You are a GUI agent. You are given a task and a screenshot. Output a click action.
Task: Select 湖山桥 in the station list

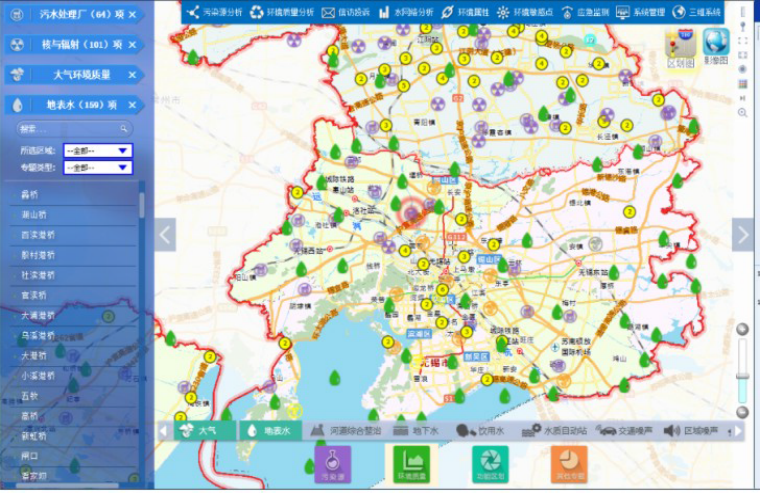point(34,214)
